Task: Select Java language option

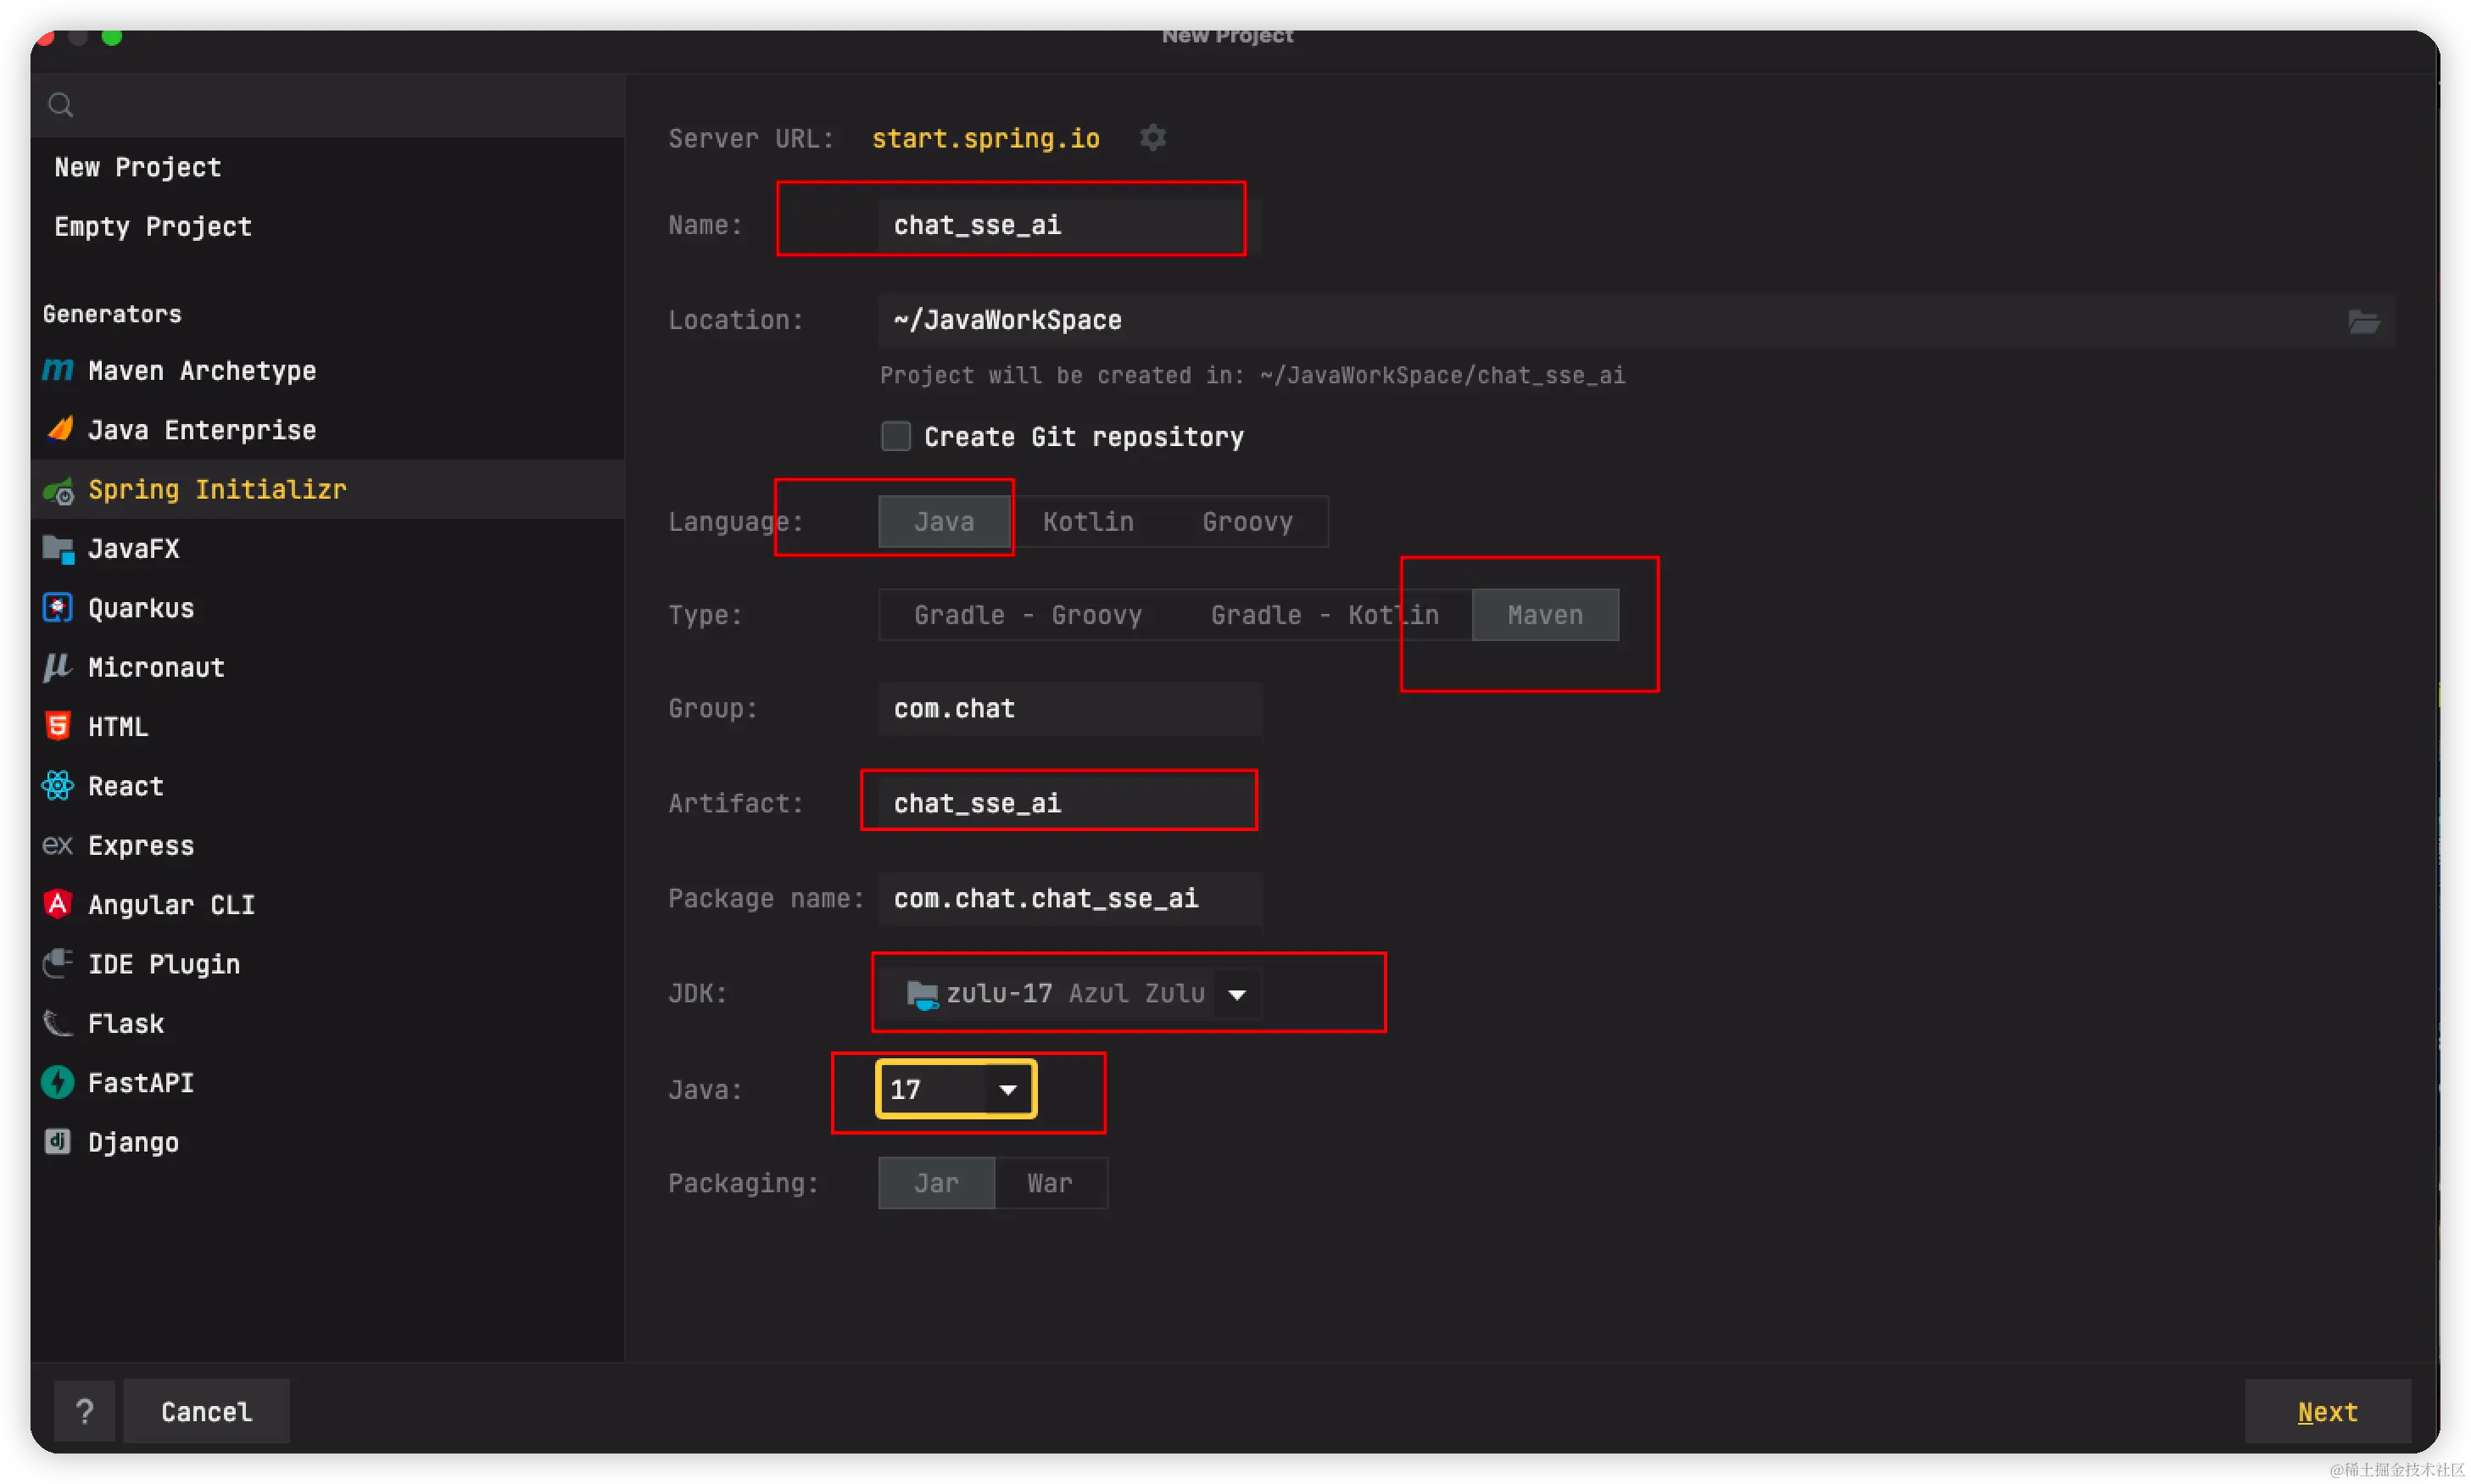Action: (x=944, y=522)
